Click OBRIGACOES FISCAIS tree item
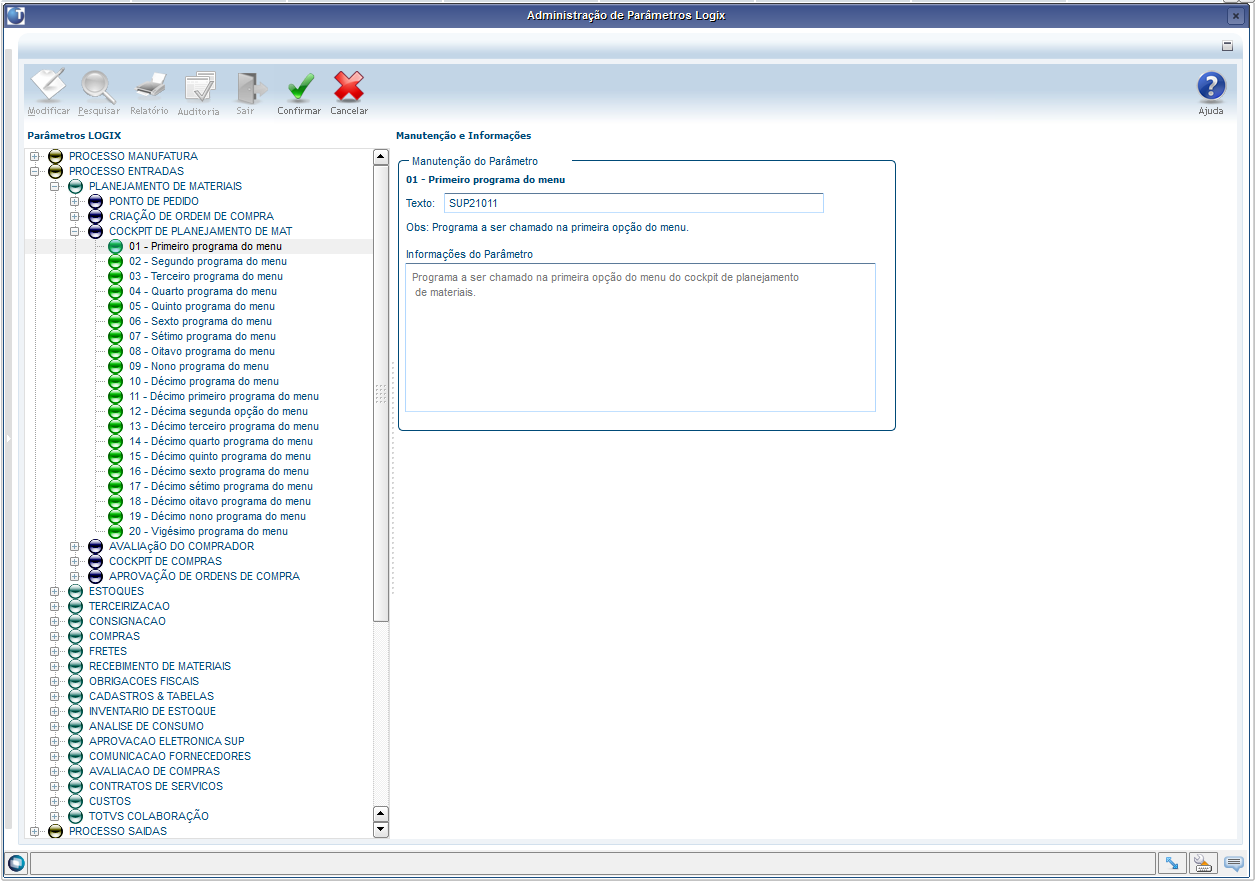Image resolution: width=1256 pixels, height=884 pixels. pyautogui.click(x=143, y=682)
